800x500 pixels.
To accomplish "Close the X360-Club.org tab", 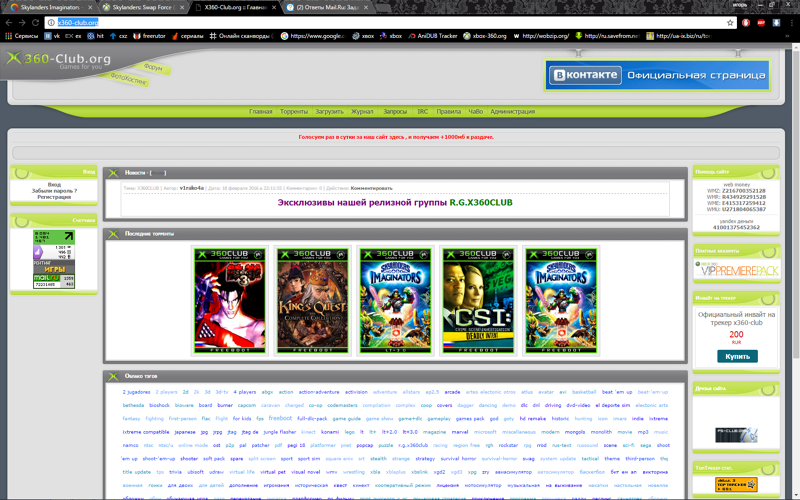I will [x=274, y=8].
